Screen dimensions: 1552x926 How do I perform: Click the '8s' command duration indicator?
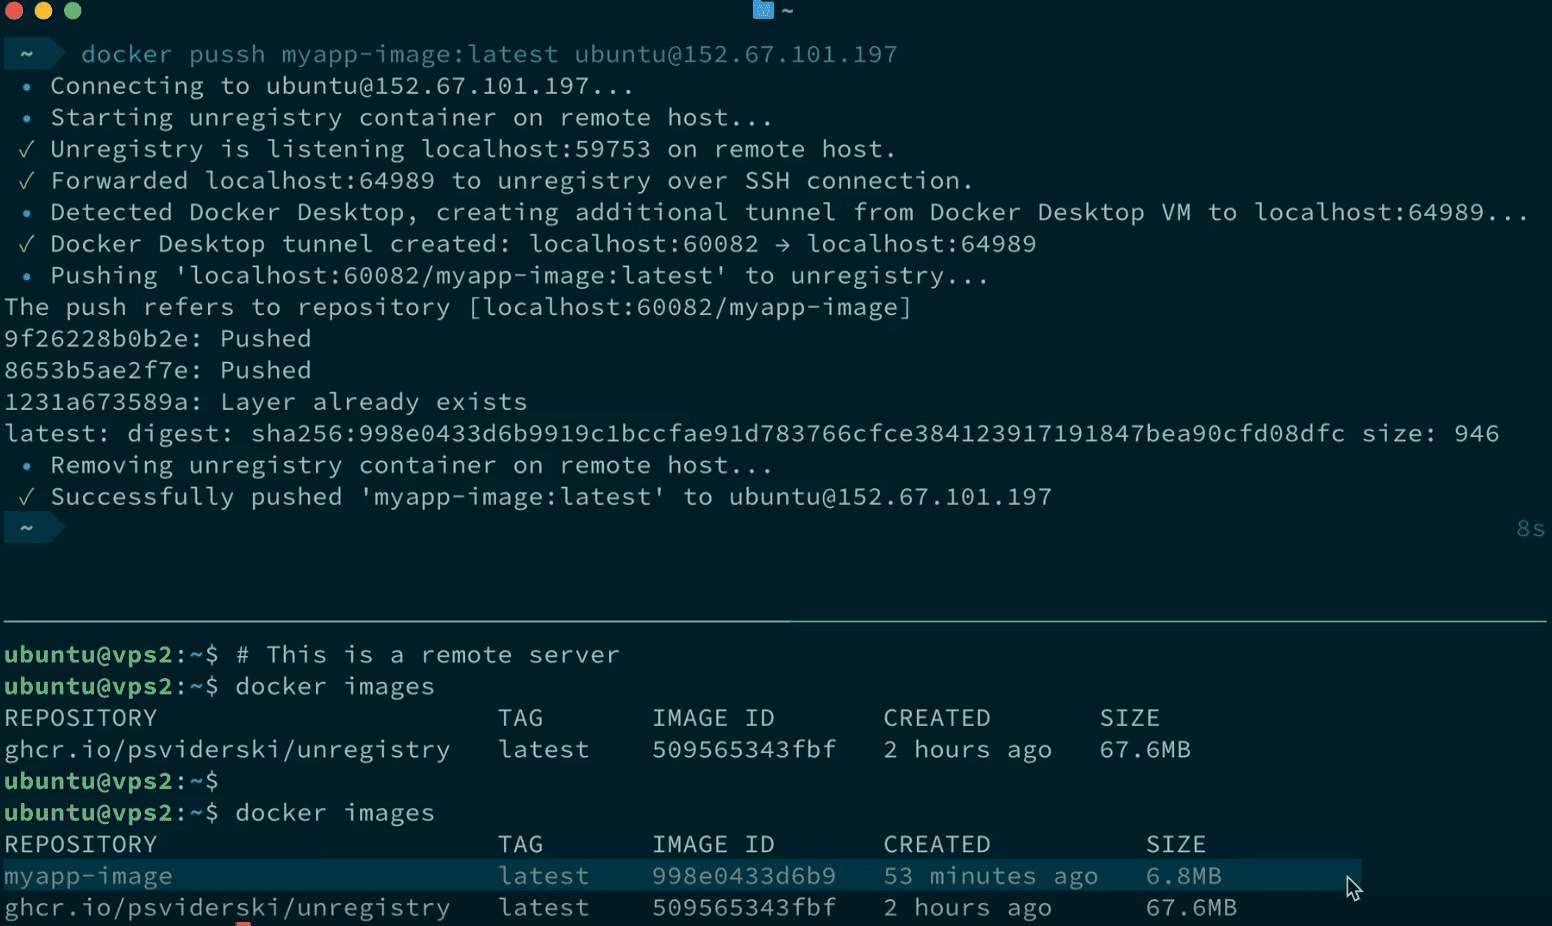pos(1530,529)
